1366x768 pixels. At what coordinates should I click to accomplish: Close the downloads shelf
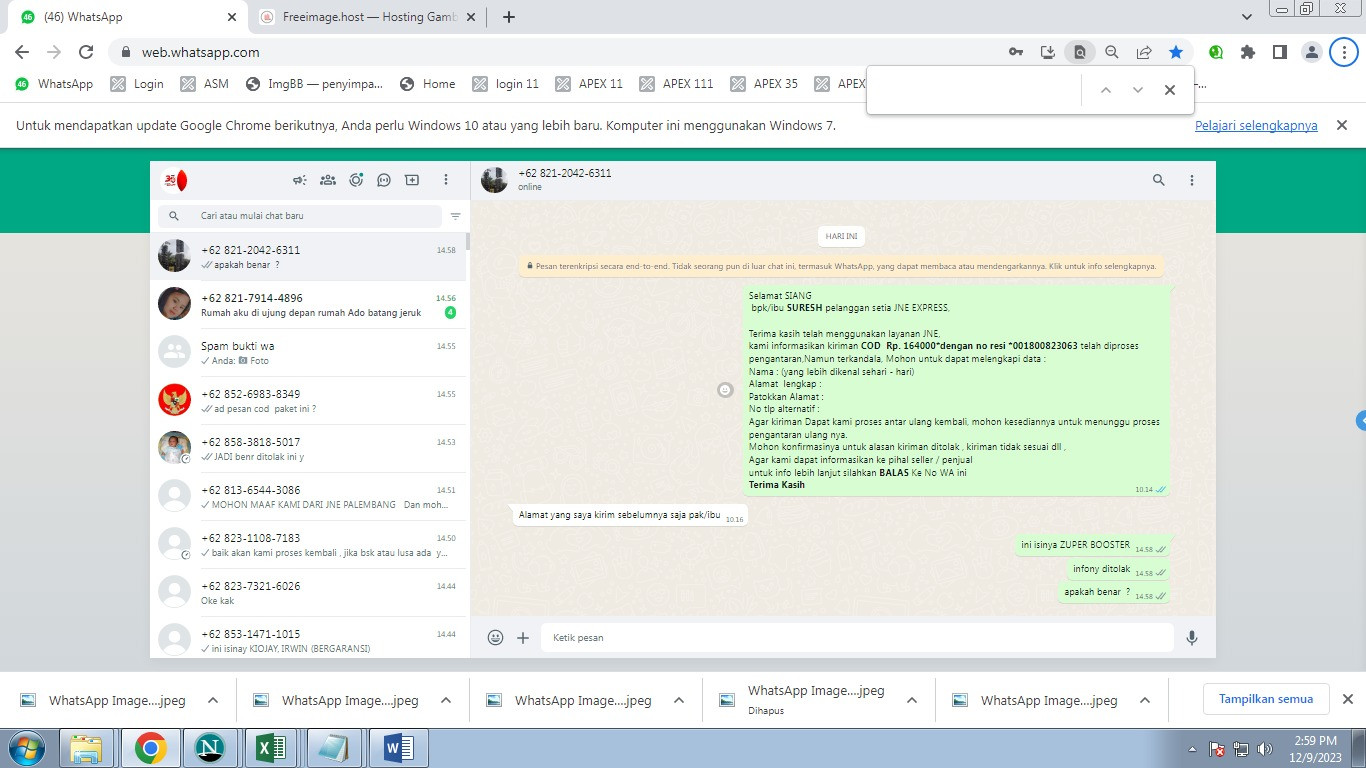click(x=1347, y=699)
